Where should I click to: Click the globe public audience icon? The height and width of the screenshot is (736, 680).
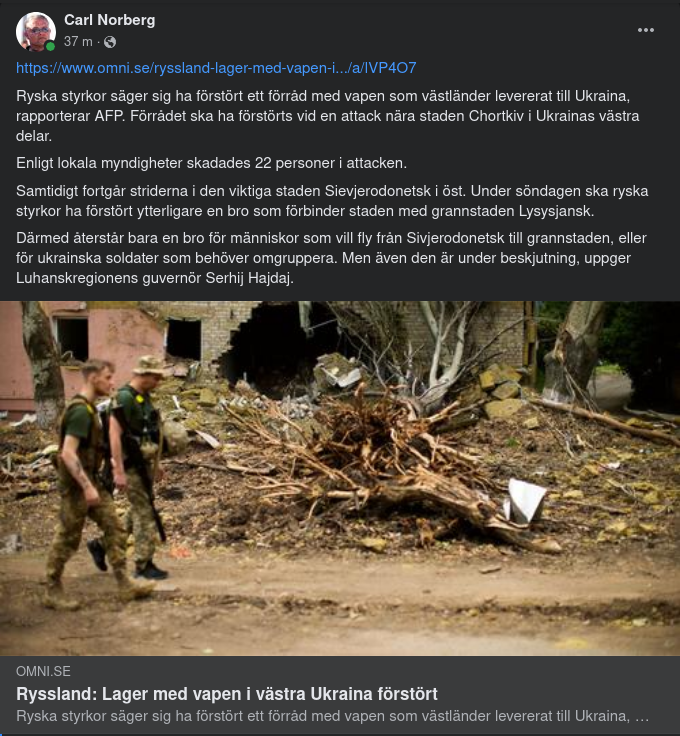click(110, 42)
